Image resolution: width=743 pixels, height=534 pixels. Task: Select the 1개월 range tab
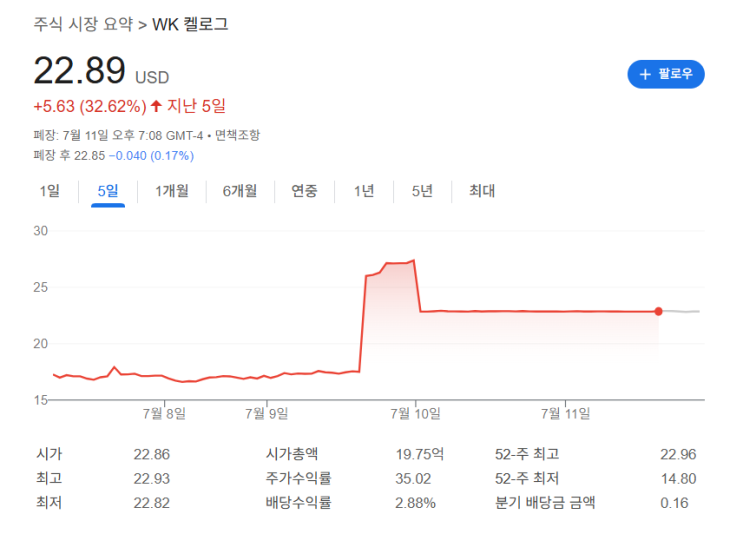click(x=172, y=191)
